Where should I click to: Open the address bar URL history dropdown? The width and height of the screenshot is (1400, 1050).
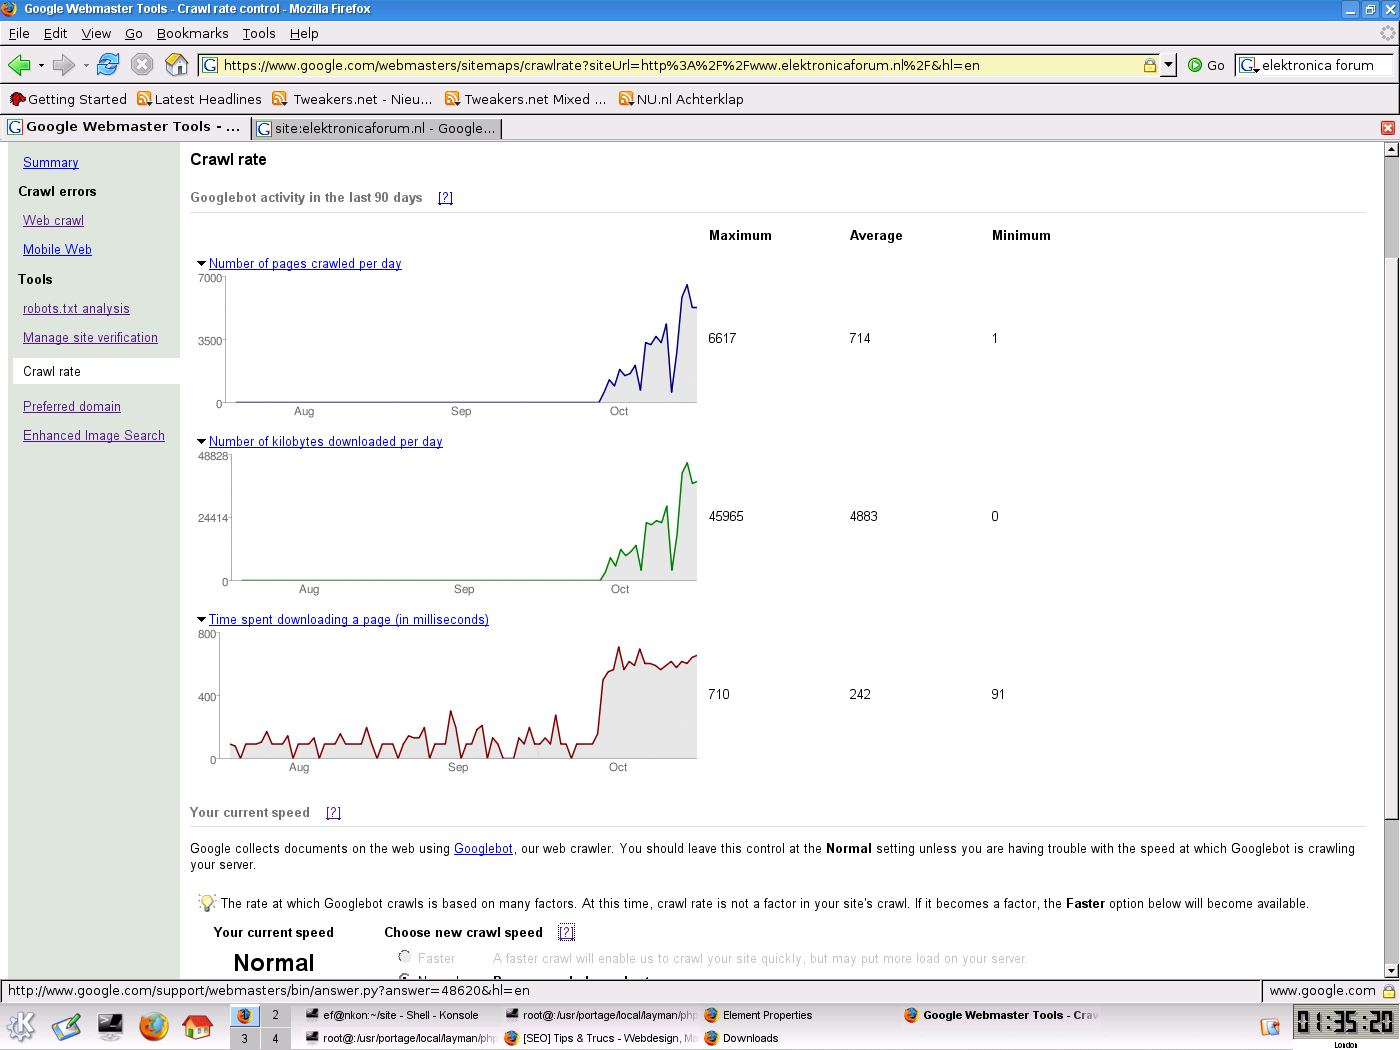(1168, 65)
